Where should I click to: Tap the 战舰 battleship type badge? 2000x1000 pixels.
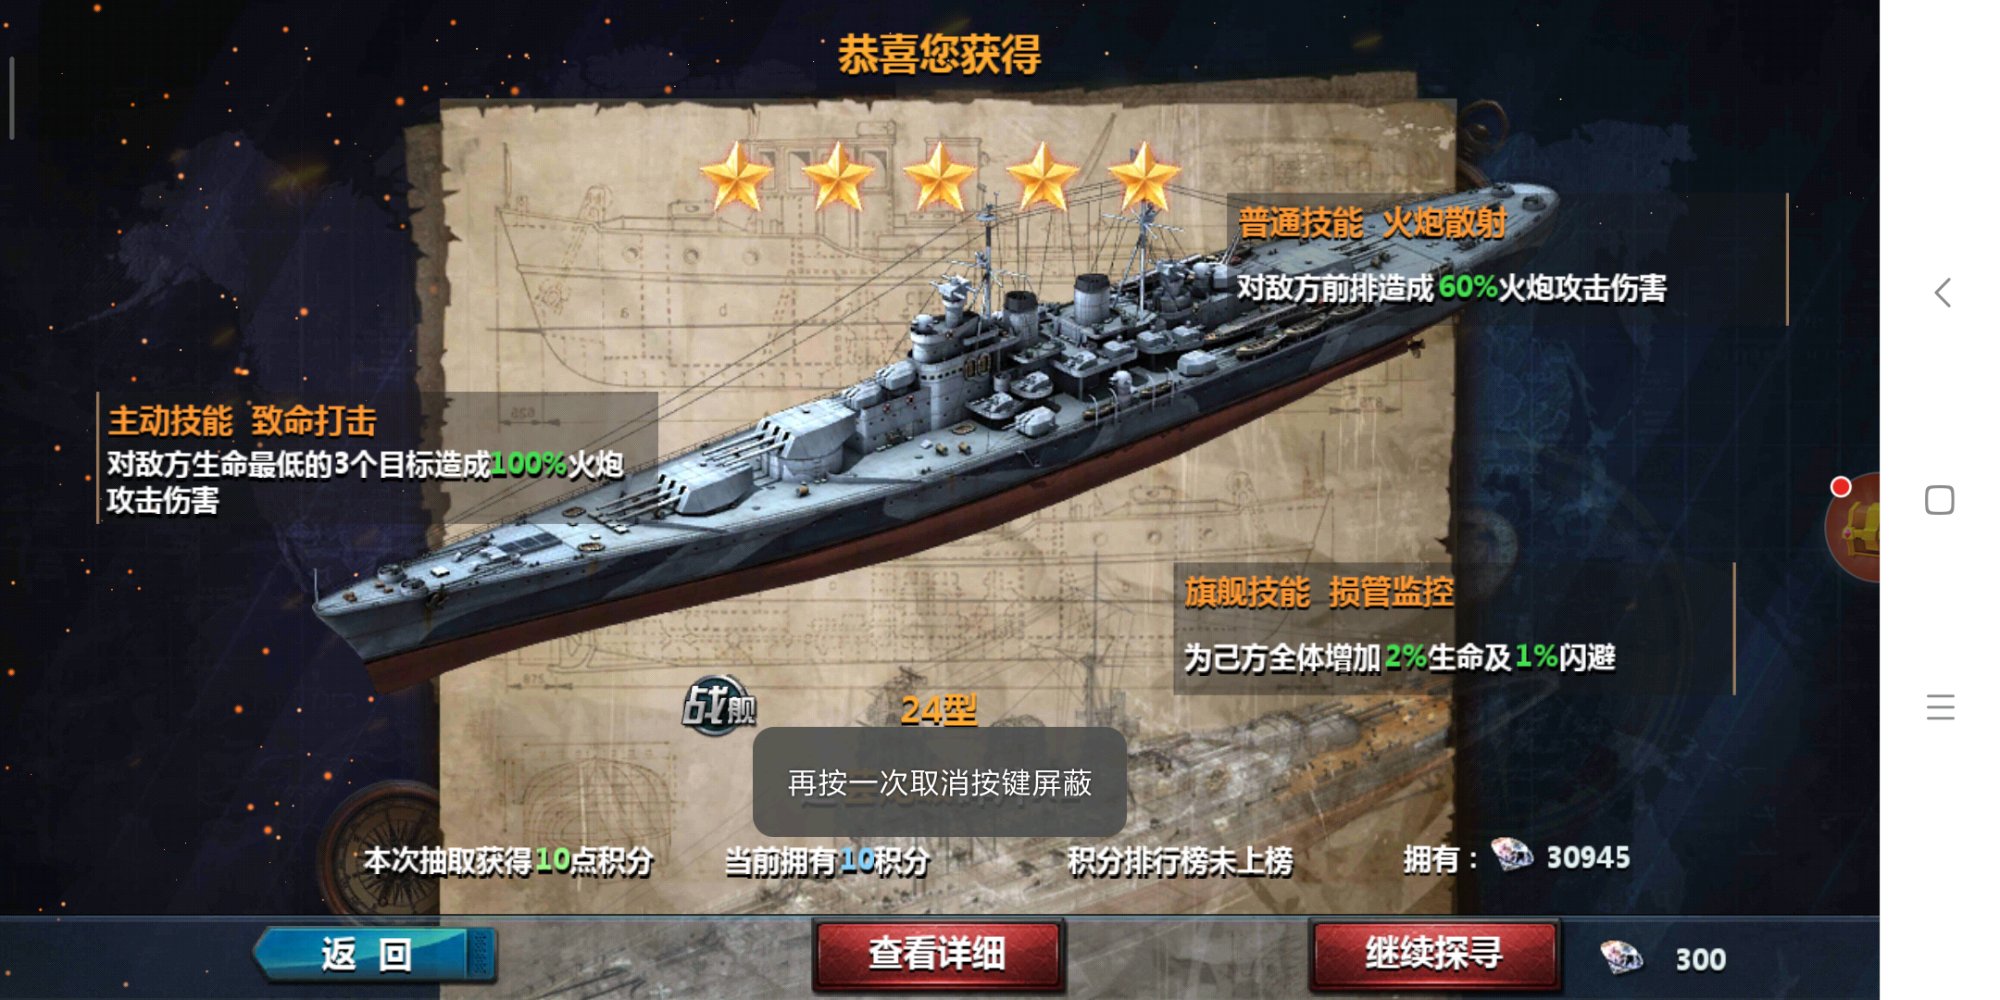coord(720,706)
